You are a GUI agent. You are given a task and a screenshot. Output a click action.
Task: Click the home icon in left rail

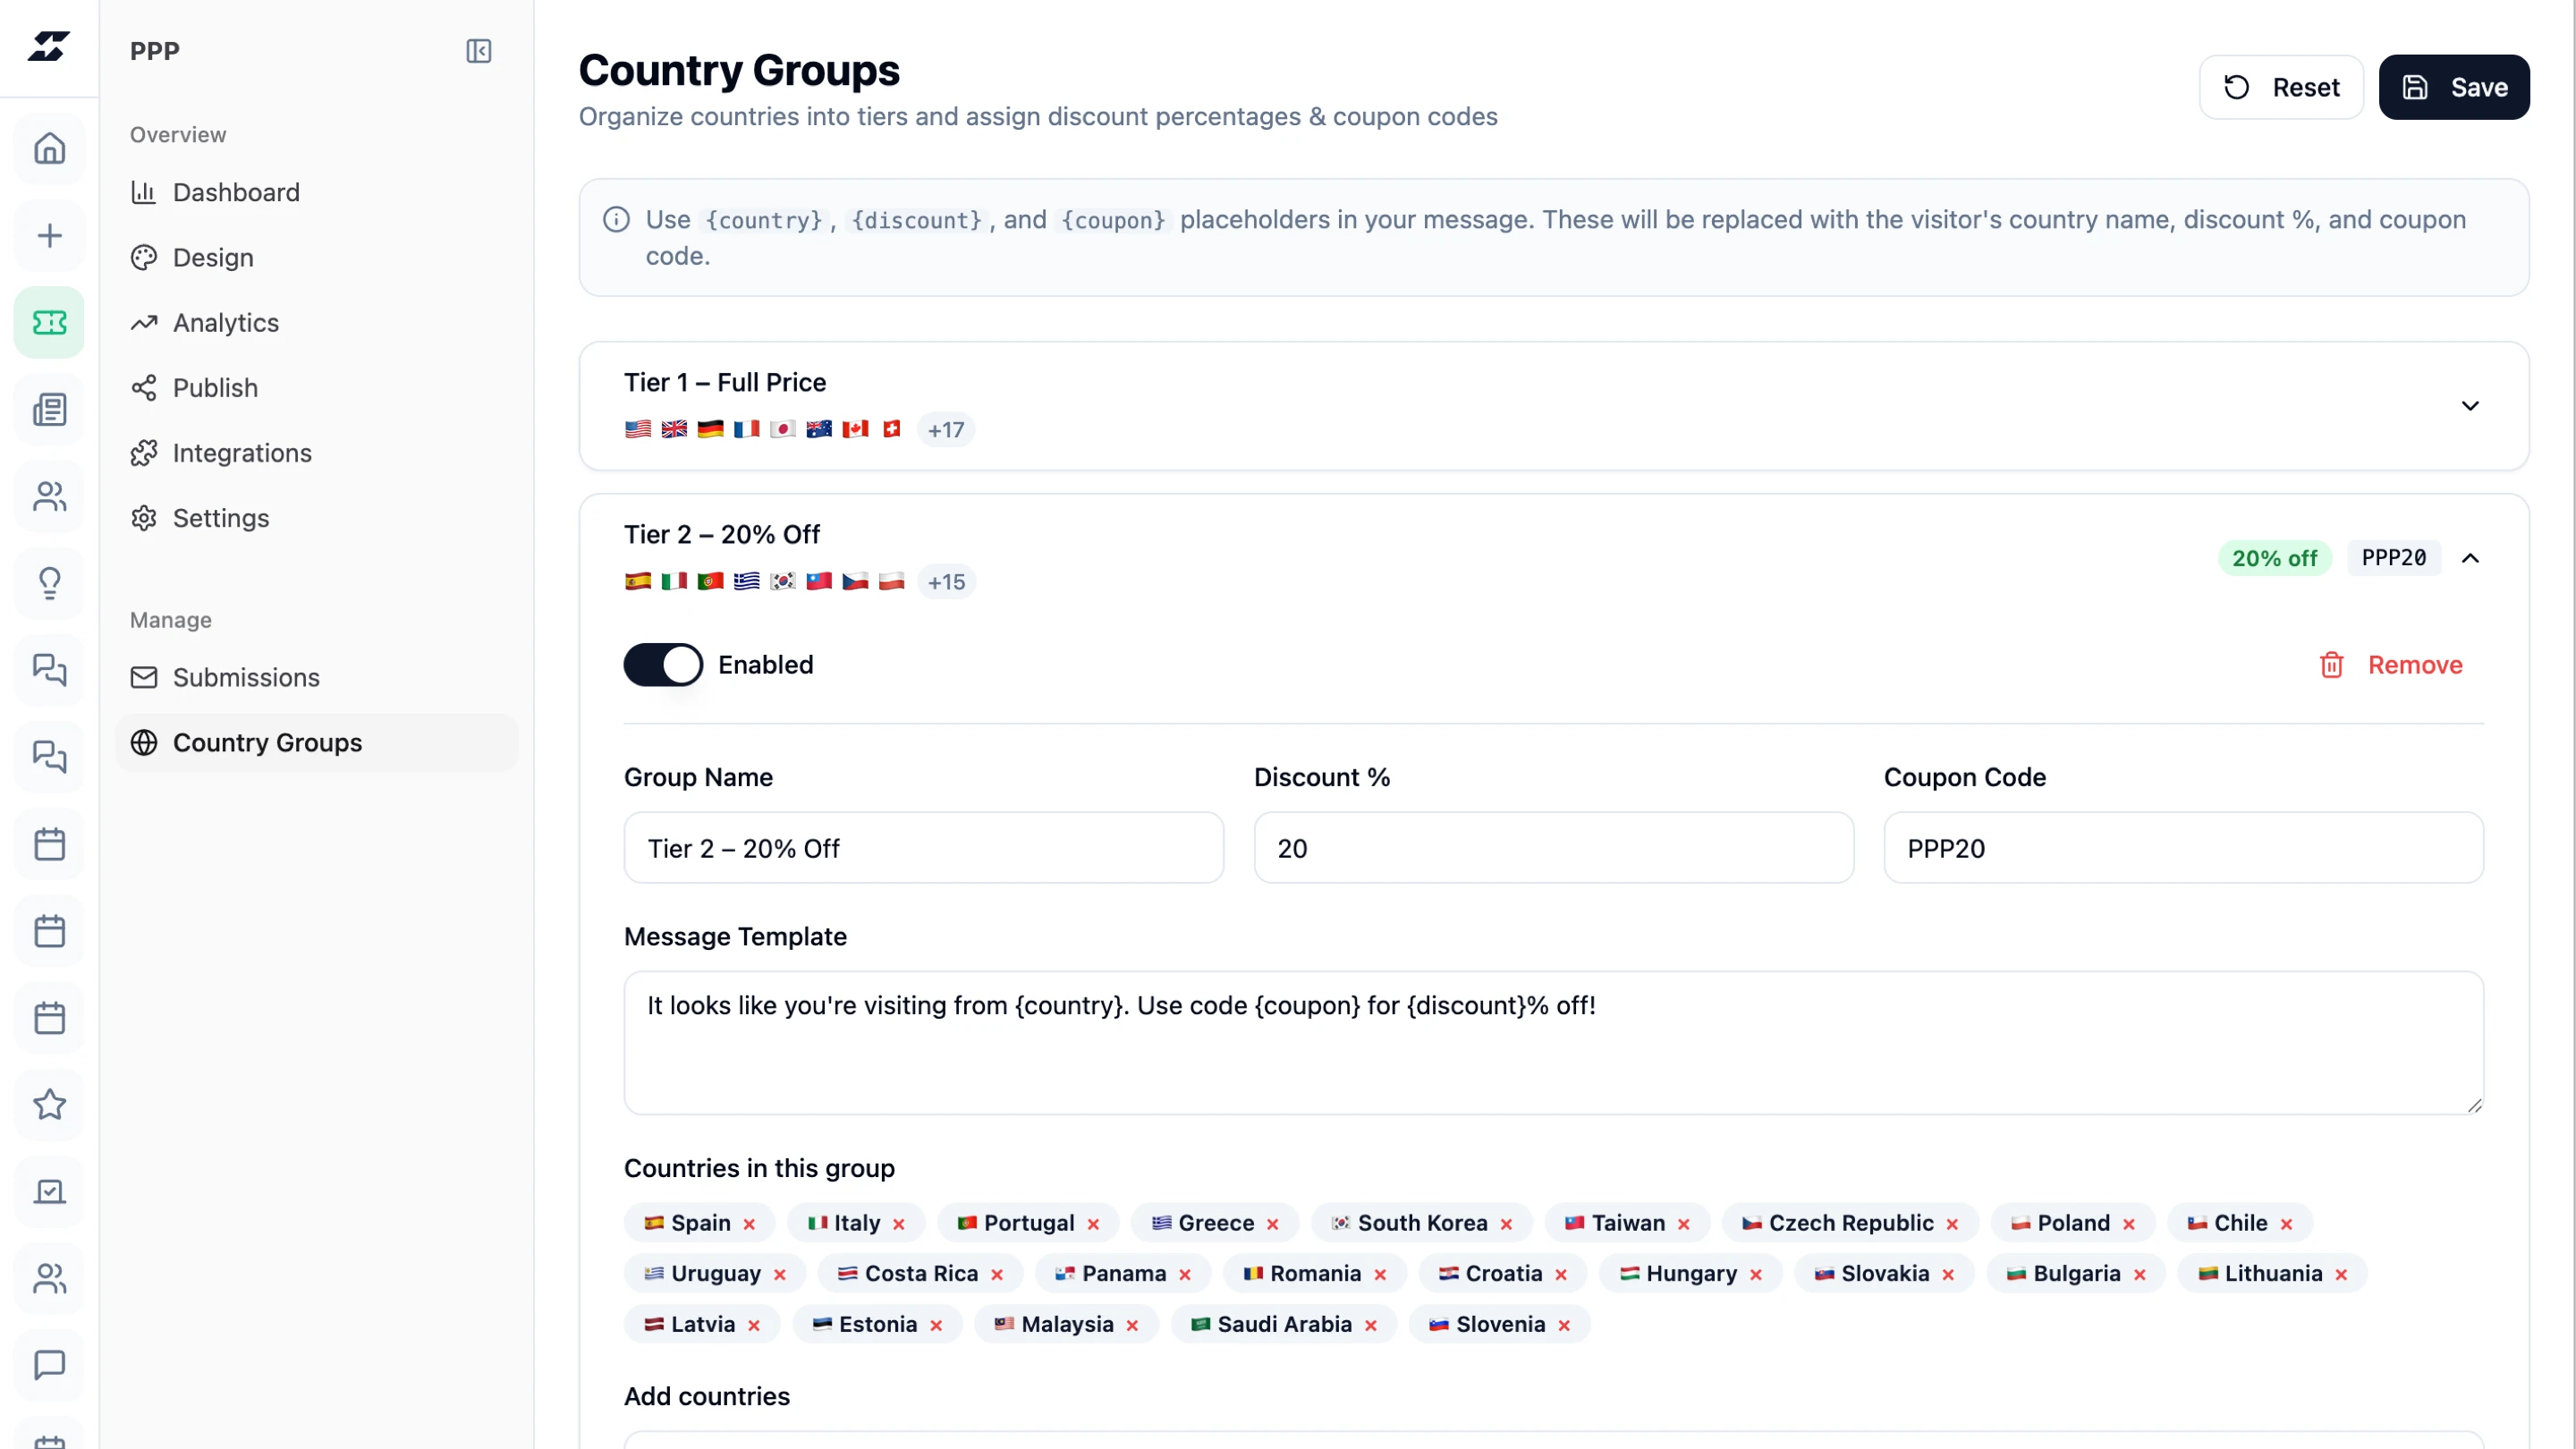[x=49, y=149]
